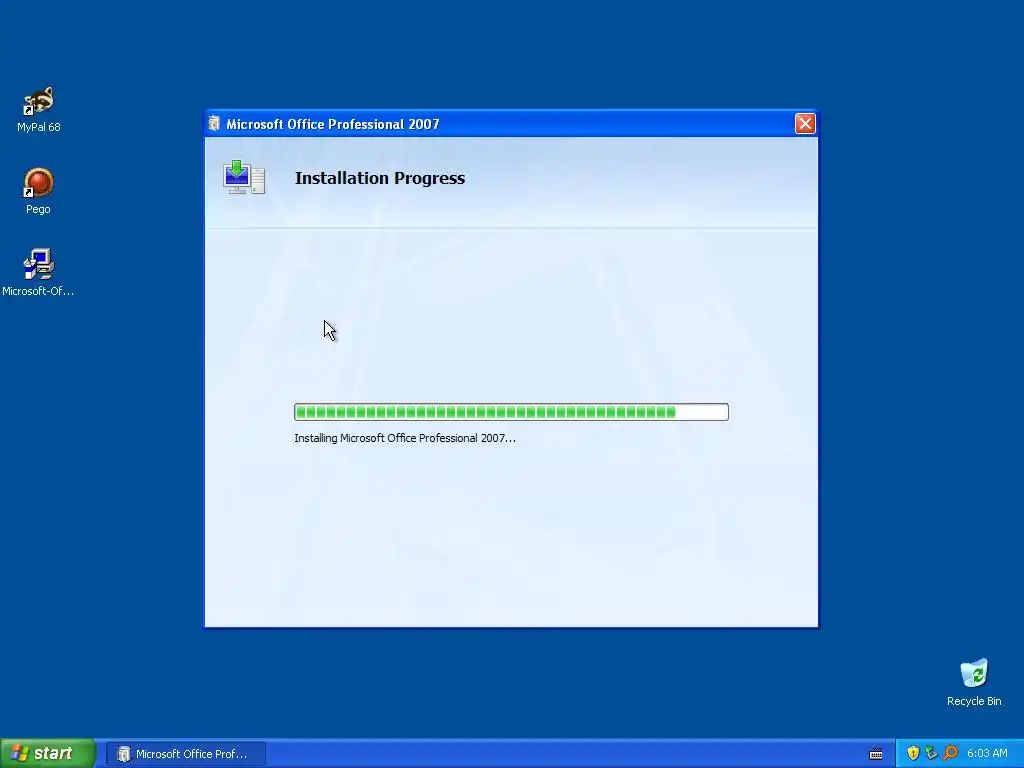Viewport: 1024px width, 768px height.
Task: Click the Microsoft Office Prof... taskbar button
Action: pyautogui.click(x=186, y=754)
